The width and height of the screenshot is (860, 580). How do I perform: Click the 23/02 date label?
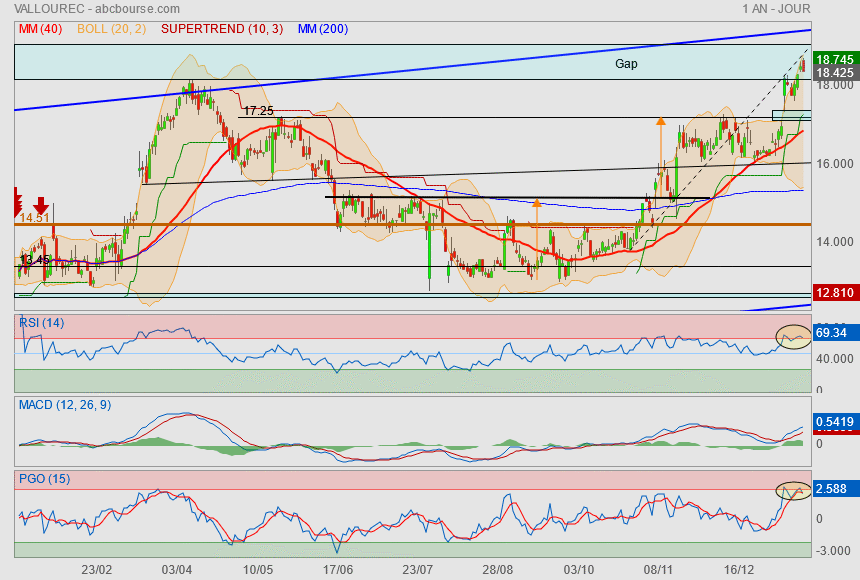97,569
